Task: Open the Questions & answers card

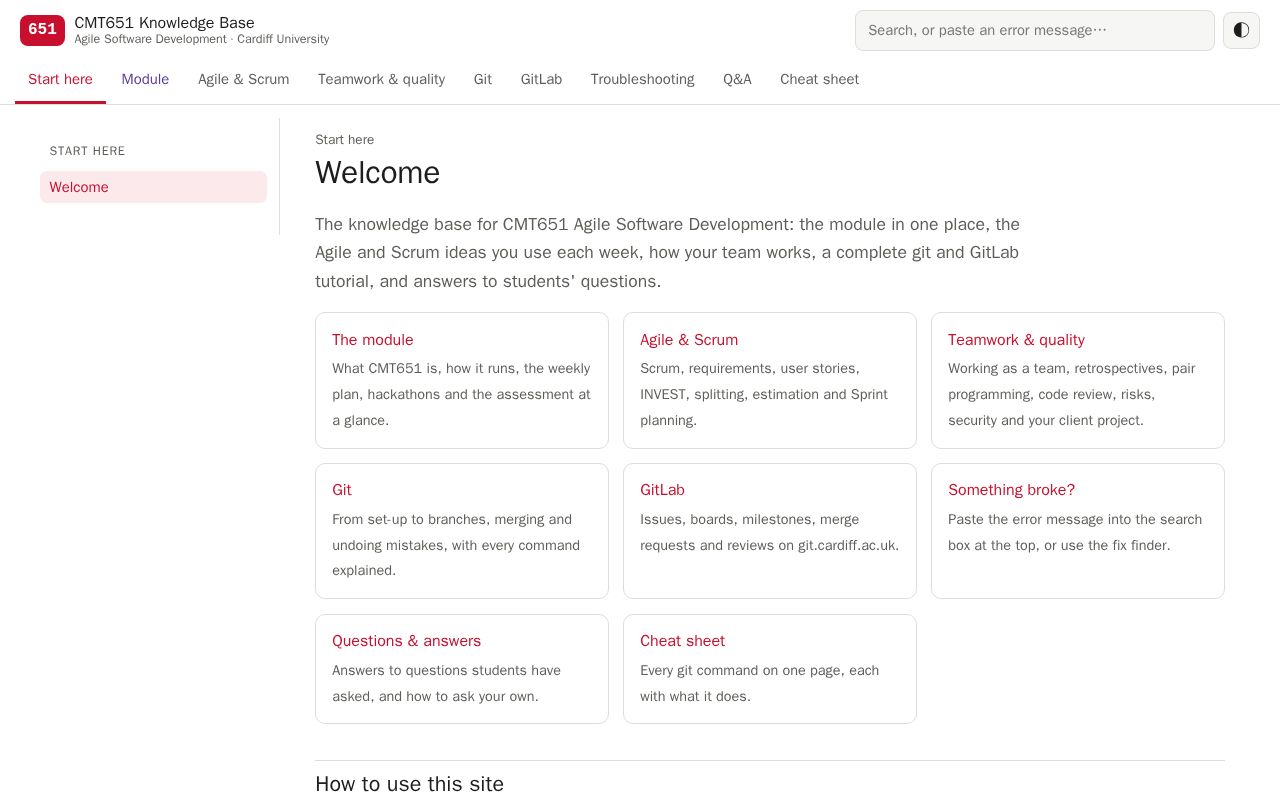Action: (x=462, y=669)
